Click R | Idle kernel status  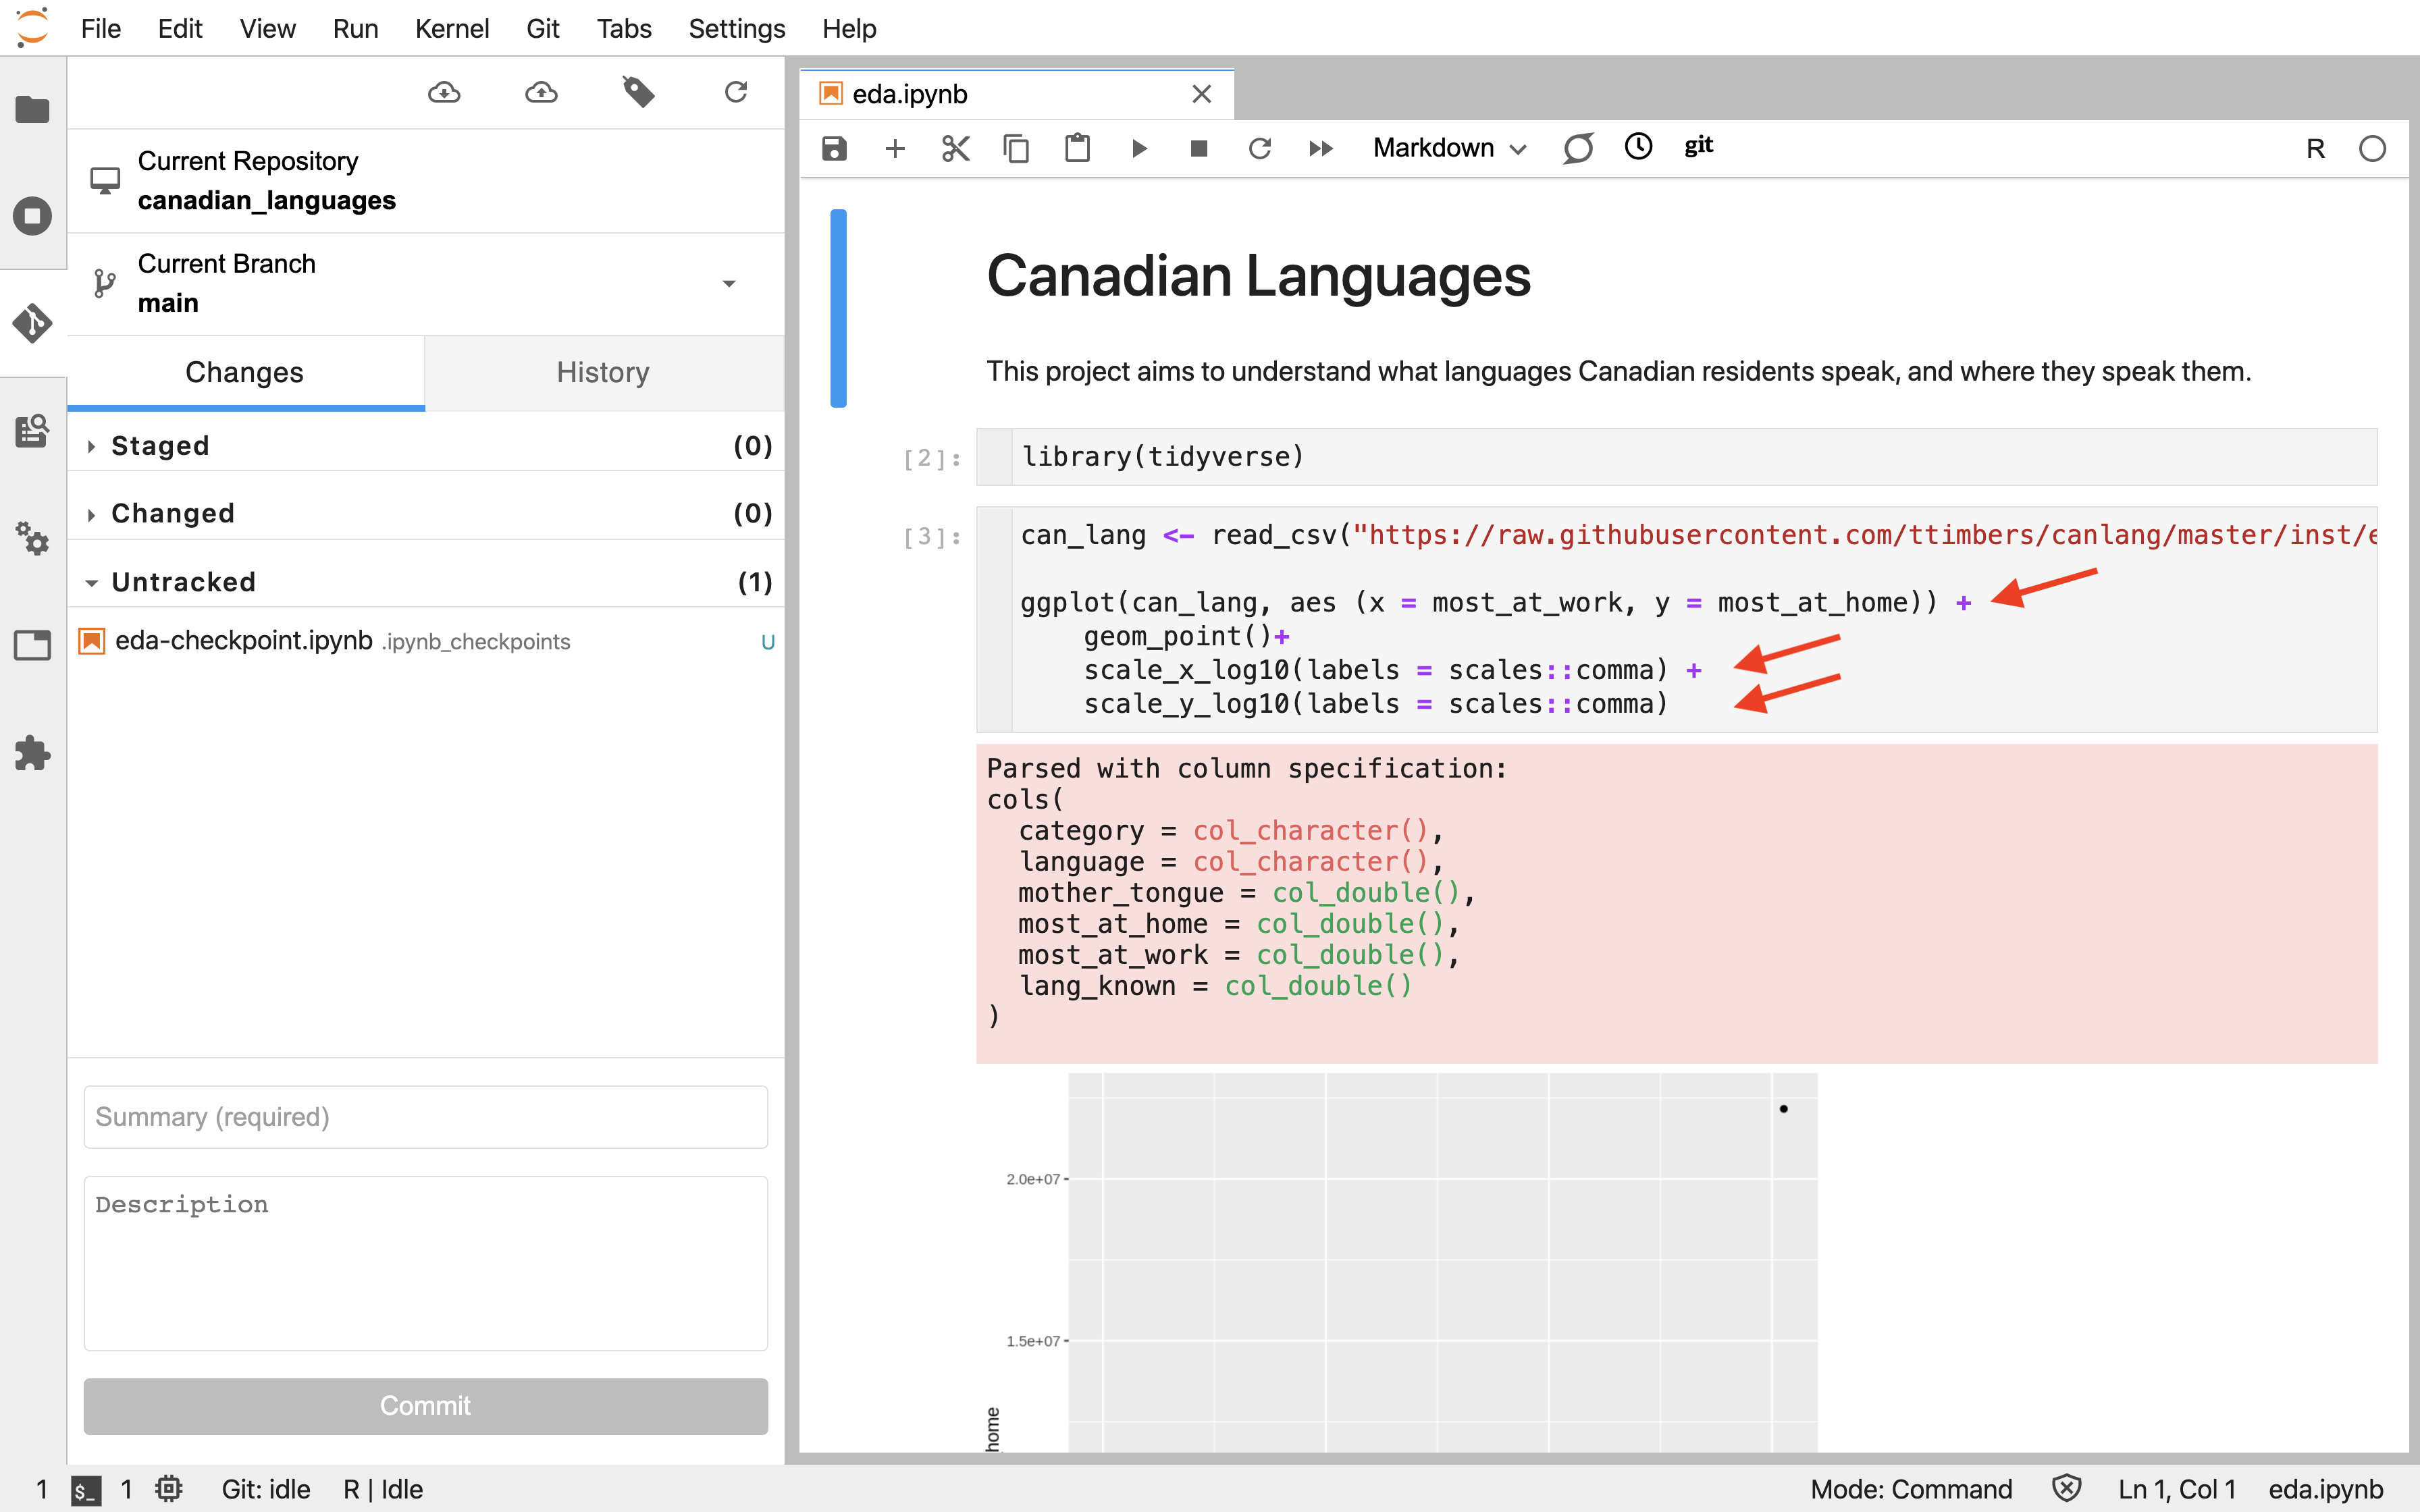point(383,1489)
